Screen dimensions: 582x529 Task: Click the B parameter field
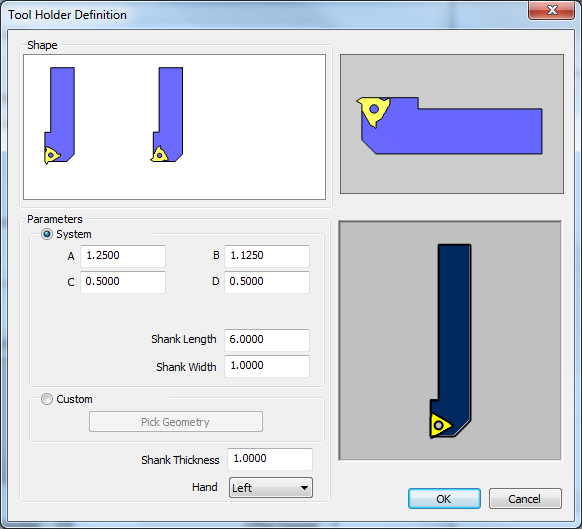click(267, 256)
